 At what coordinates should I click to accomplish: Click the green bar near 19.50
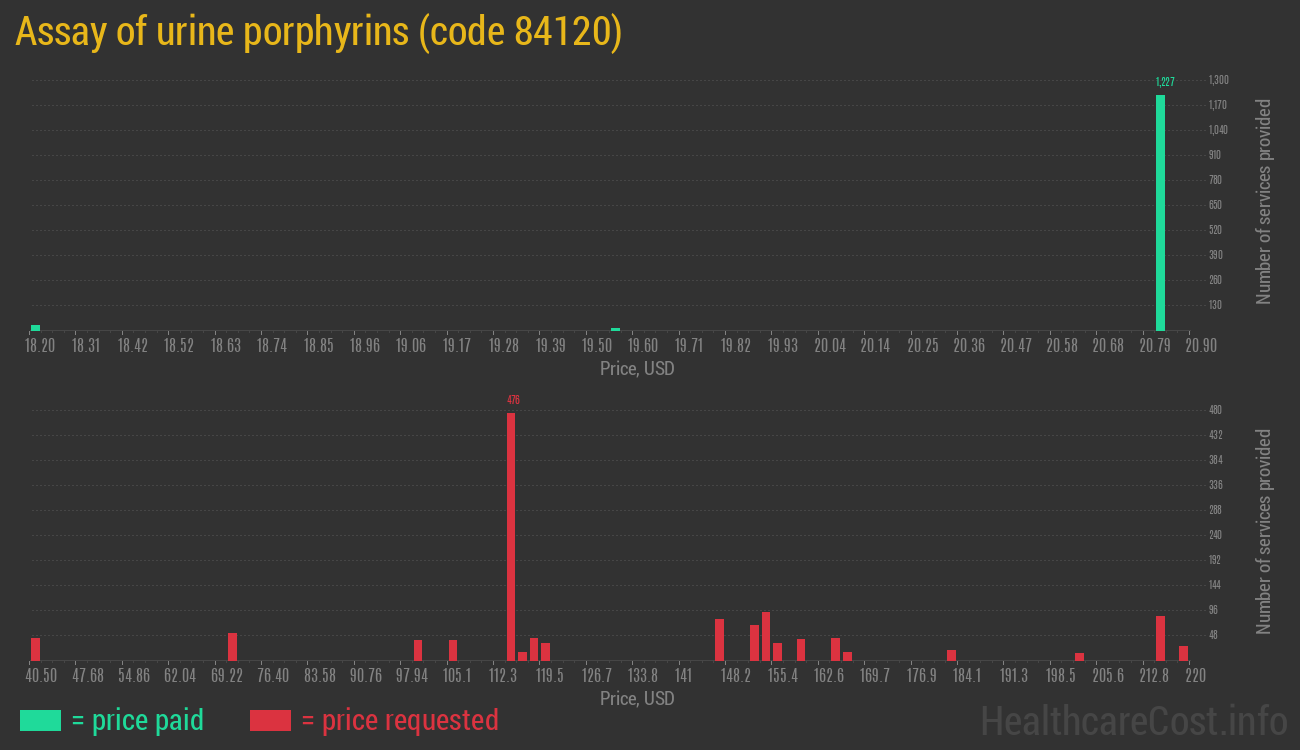point(614,328)
